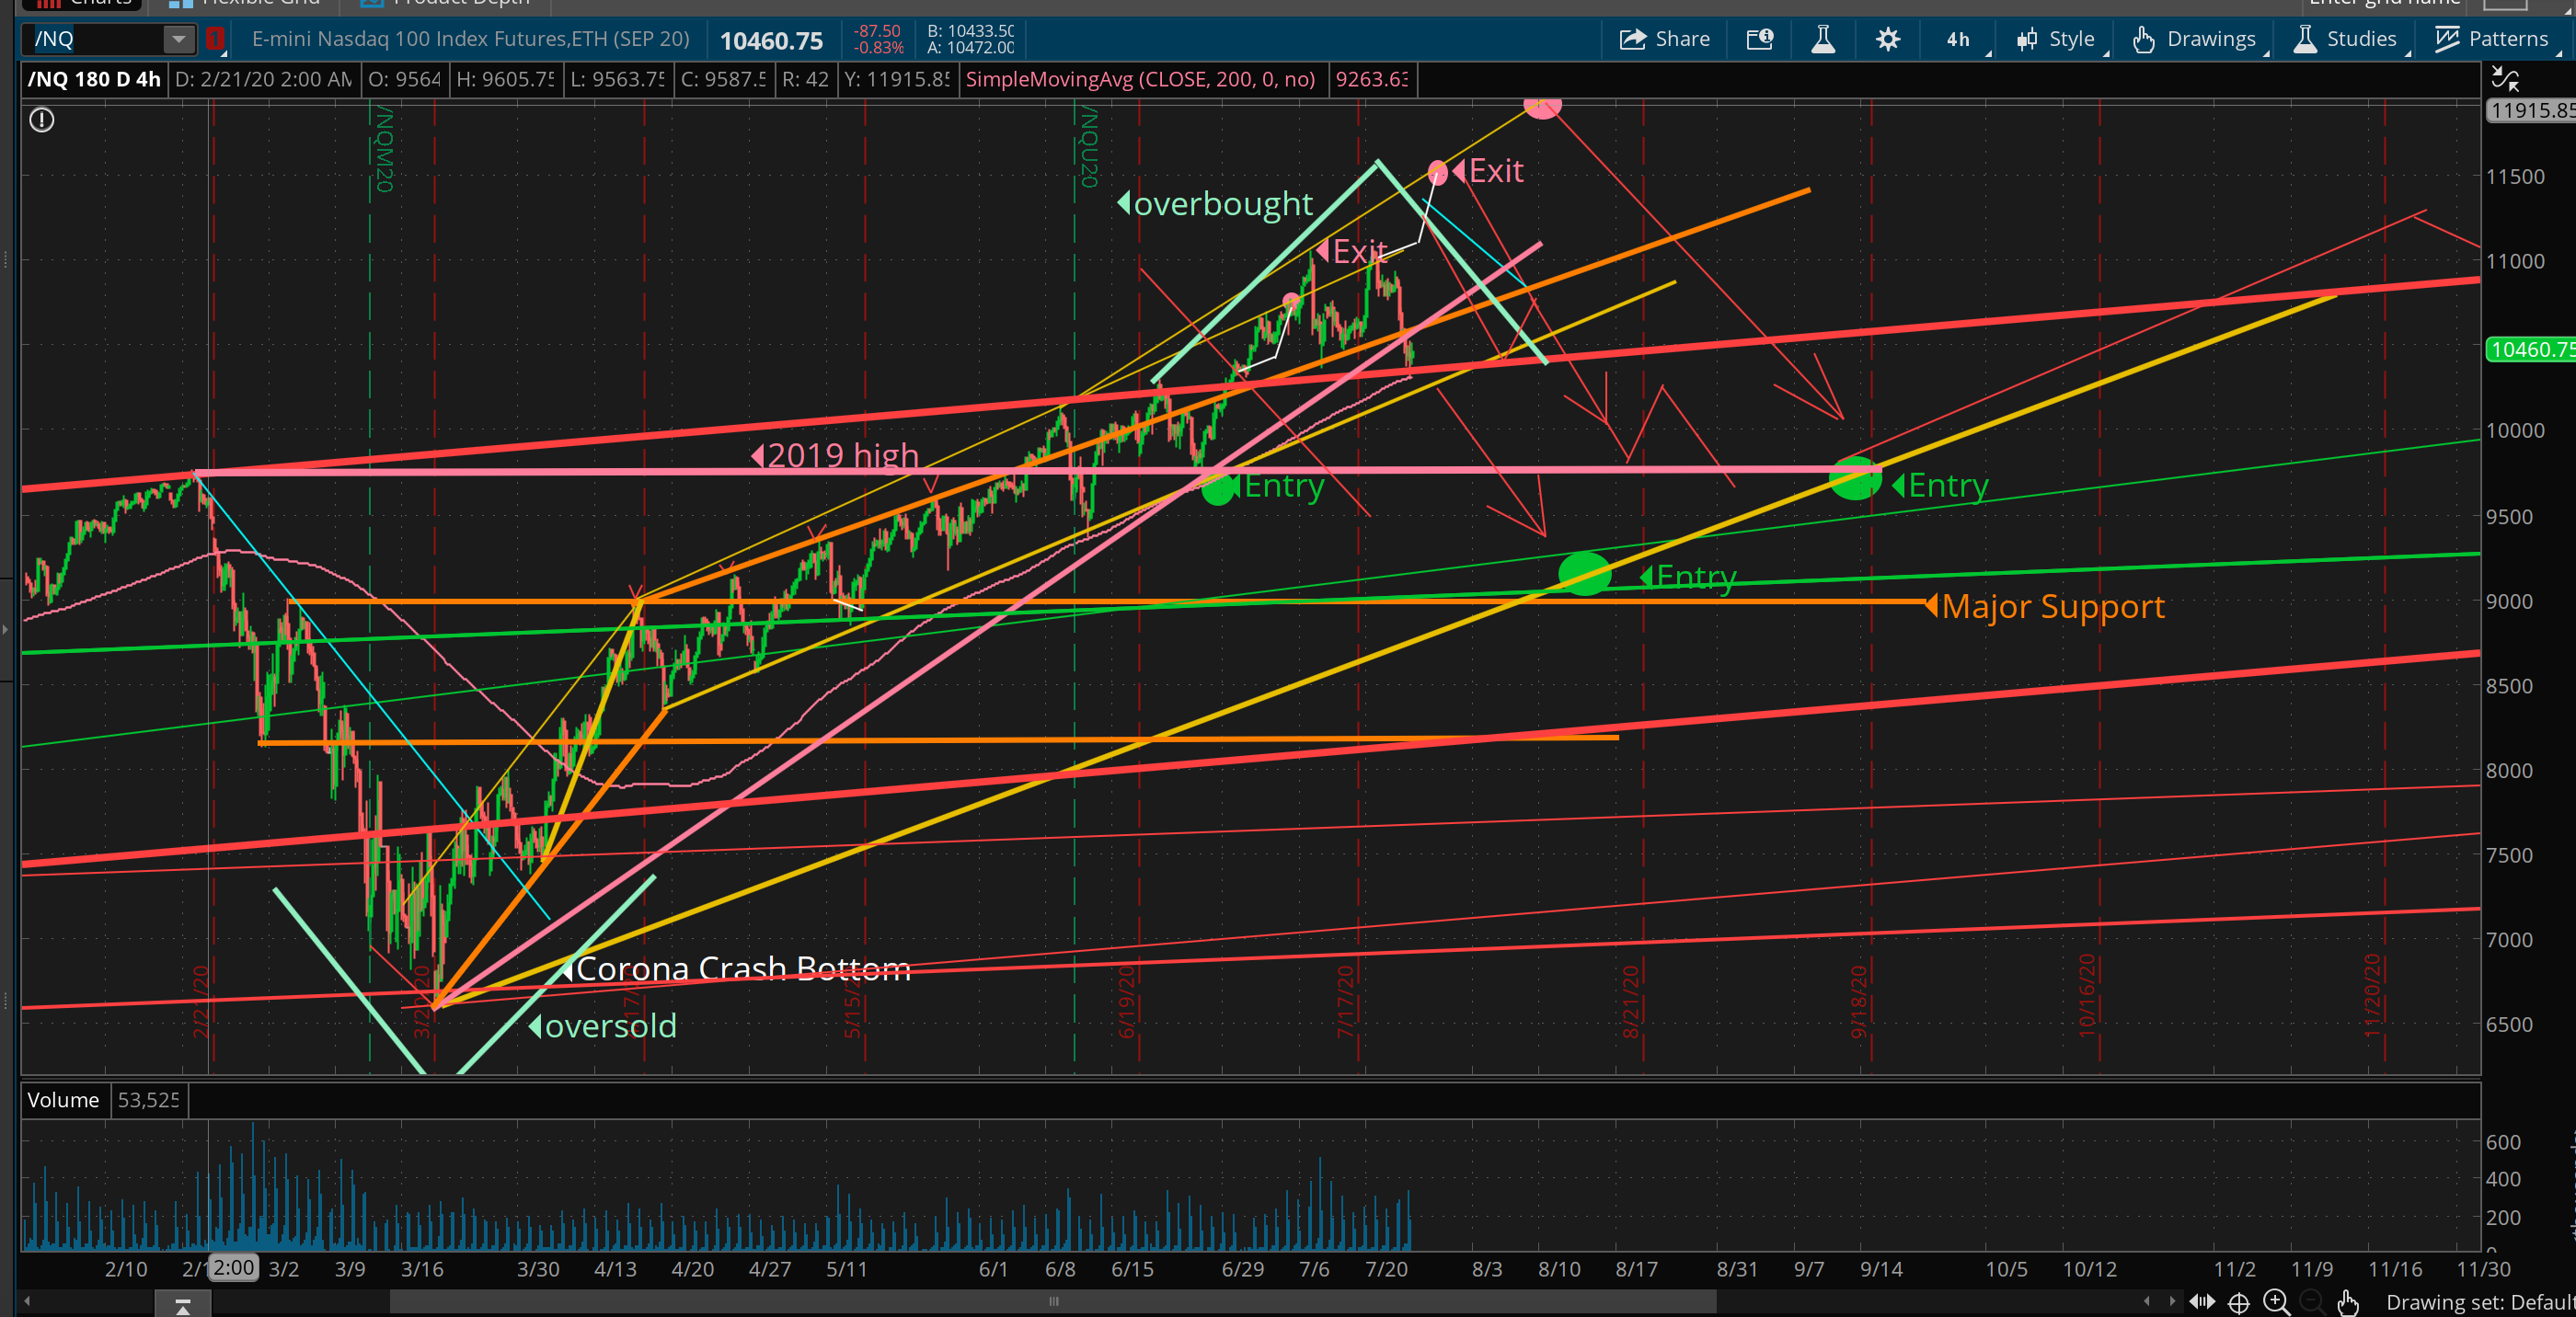Image resolution: width=2576 pixels, height=1317 pixels.
Task: Click the chart warning exclamation icon
Action: coord(42,121)
